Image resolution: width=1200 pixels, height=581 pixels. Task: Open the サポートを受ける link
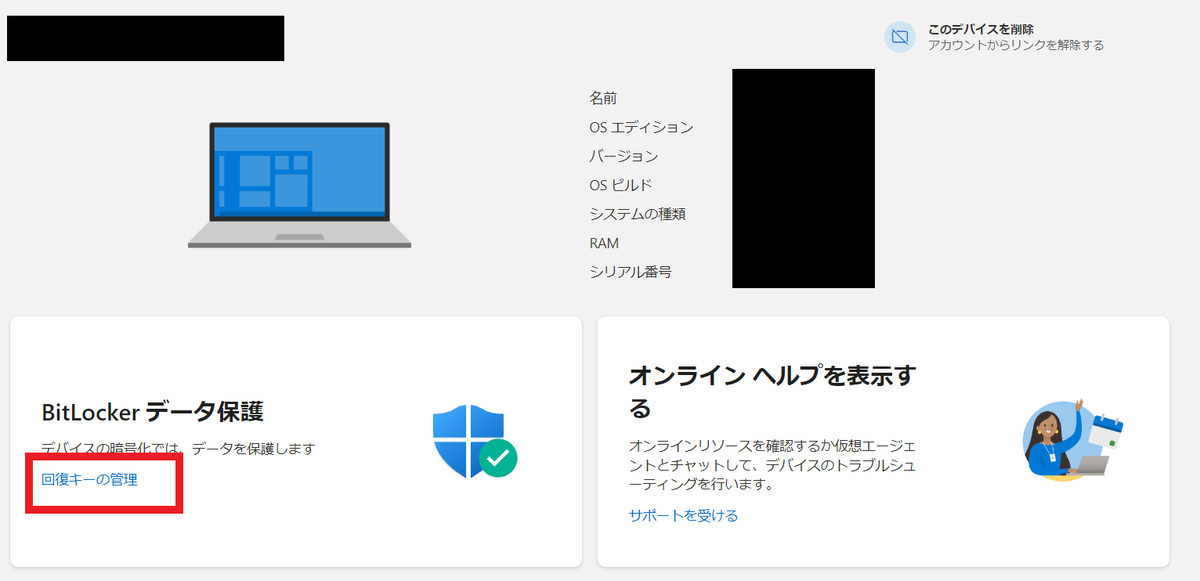click(x=683, y=515)
